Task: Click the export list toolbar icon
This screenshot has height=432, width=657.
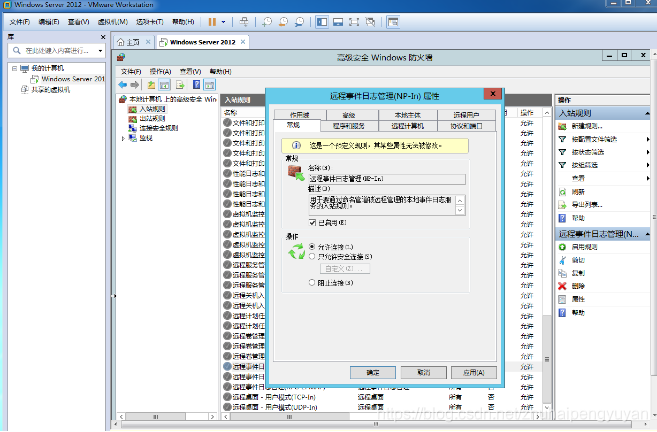Action: click(180, 85)
